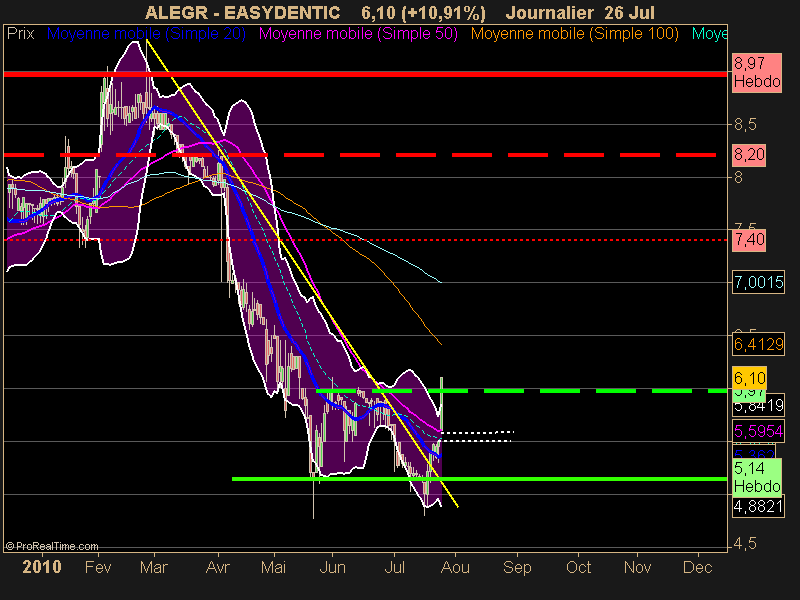The image size is (800, 600).
Task: Click the '6,10 (+10,91%)' quote text
Action: click(x=423, y=12)
